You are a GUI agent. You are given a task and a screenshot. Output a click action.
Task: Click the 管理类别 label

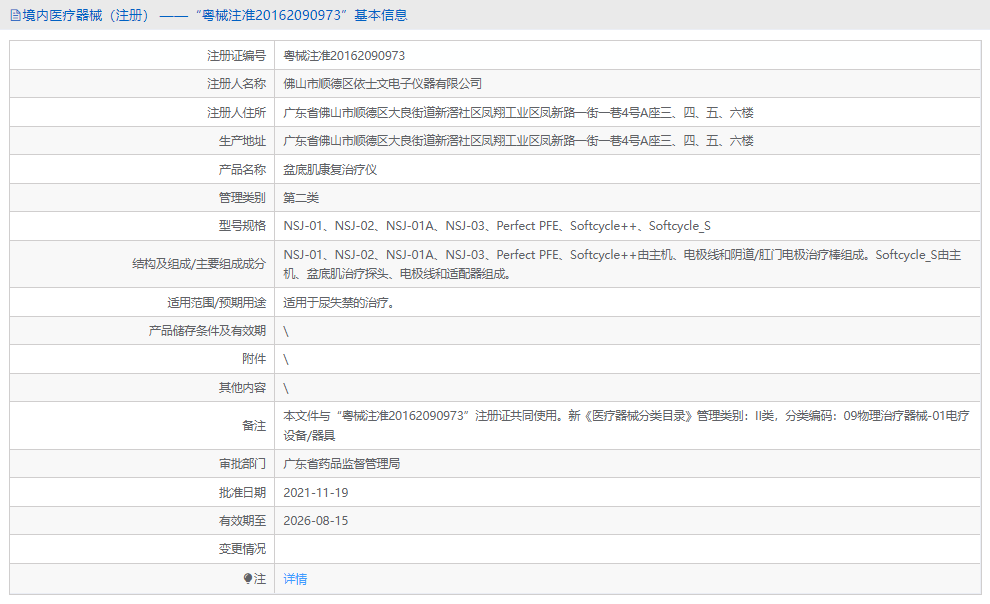tap(242, 198)
